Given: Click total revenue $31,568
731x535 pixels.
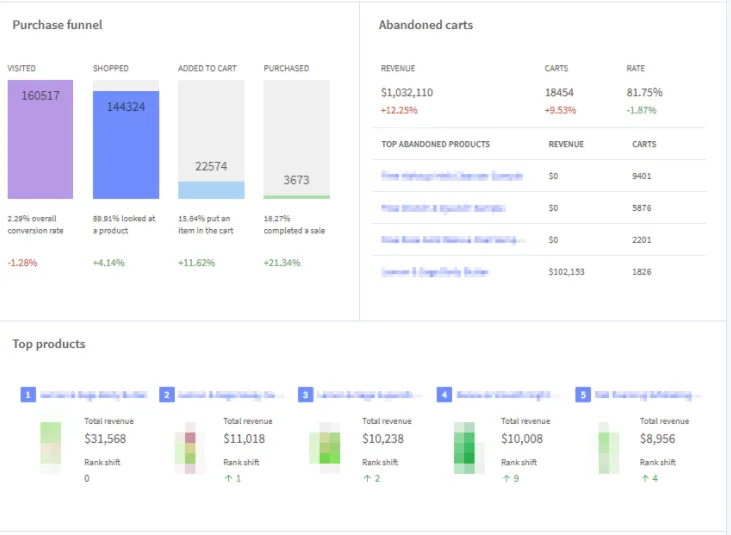Looking at the screenshot, I should (x=105, y=439).
